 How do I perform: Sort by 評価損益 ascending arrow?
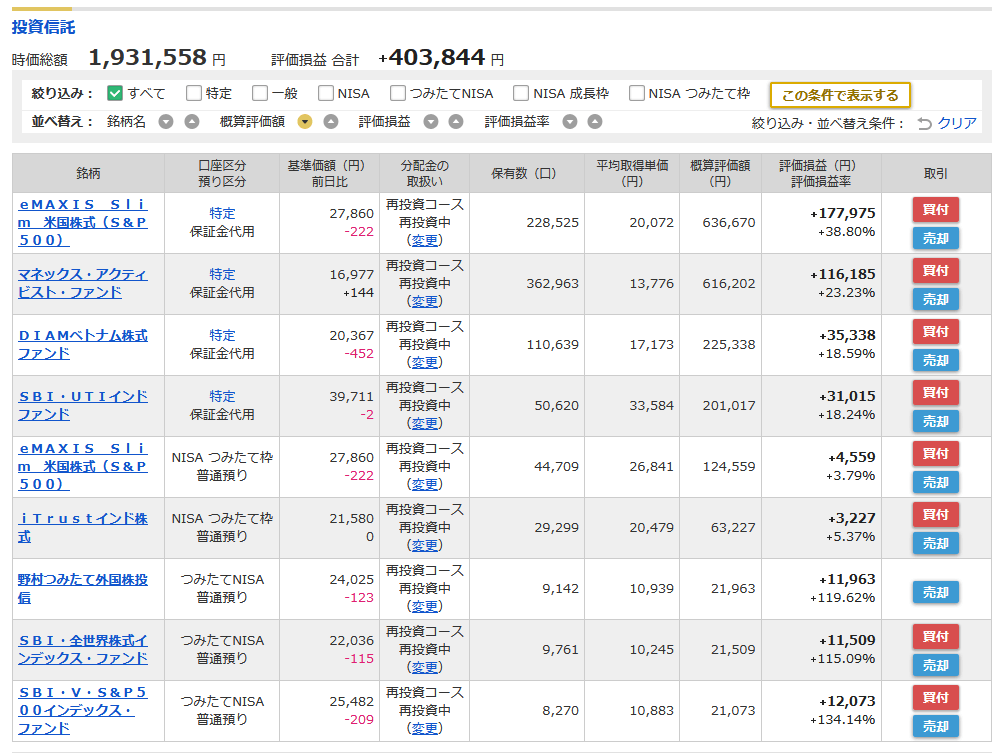[456, 122]
